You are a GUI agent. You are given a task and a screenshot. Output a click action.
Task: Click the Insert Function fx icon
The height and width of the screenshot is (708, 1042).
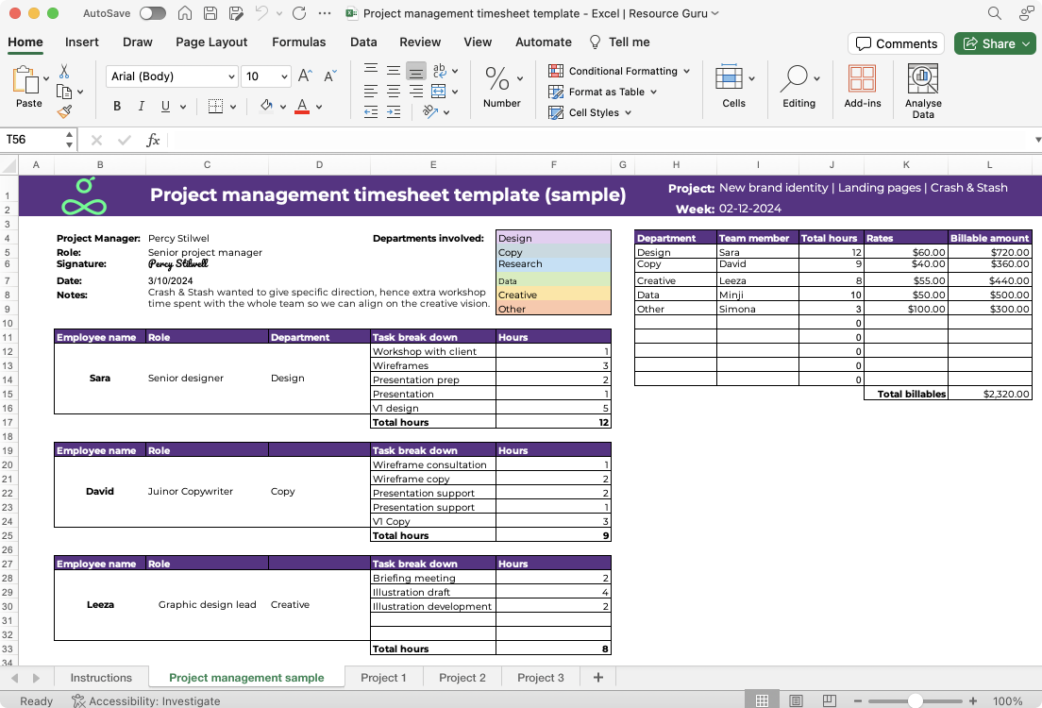pos(153,140)
